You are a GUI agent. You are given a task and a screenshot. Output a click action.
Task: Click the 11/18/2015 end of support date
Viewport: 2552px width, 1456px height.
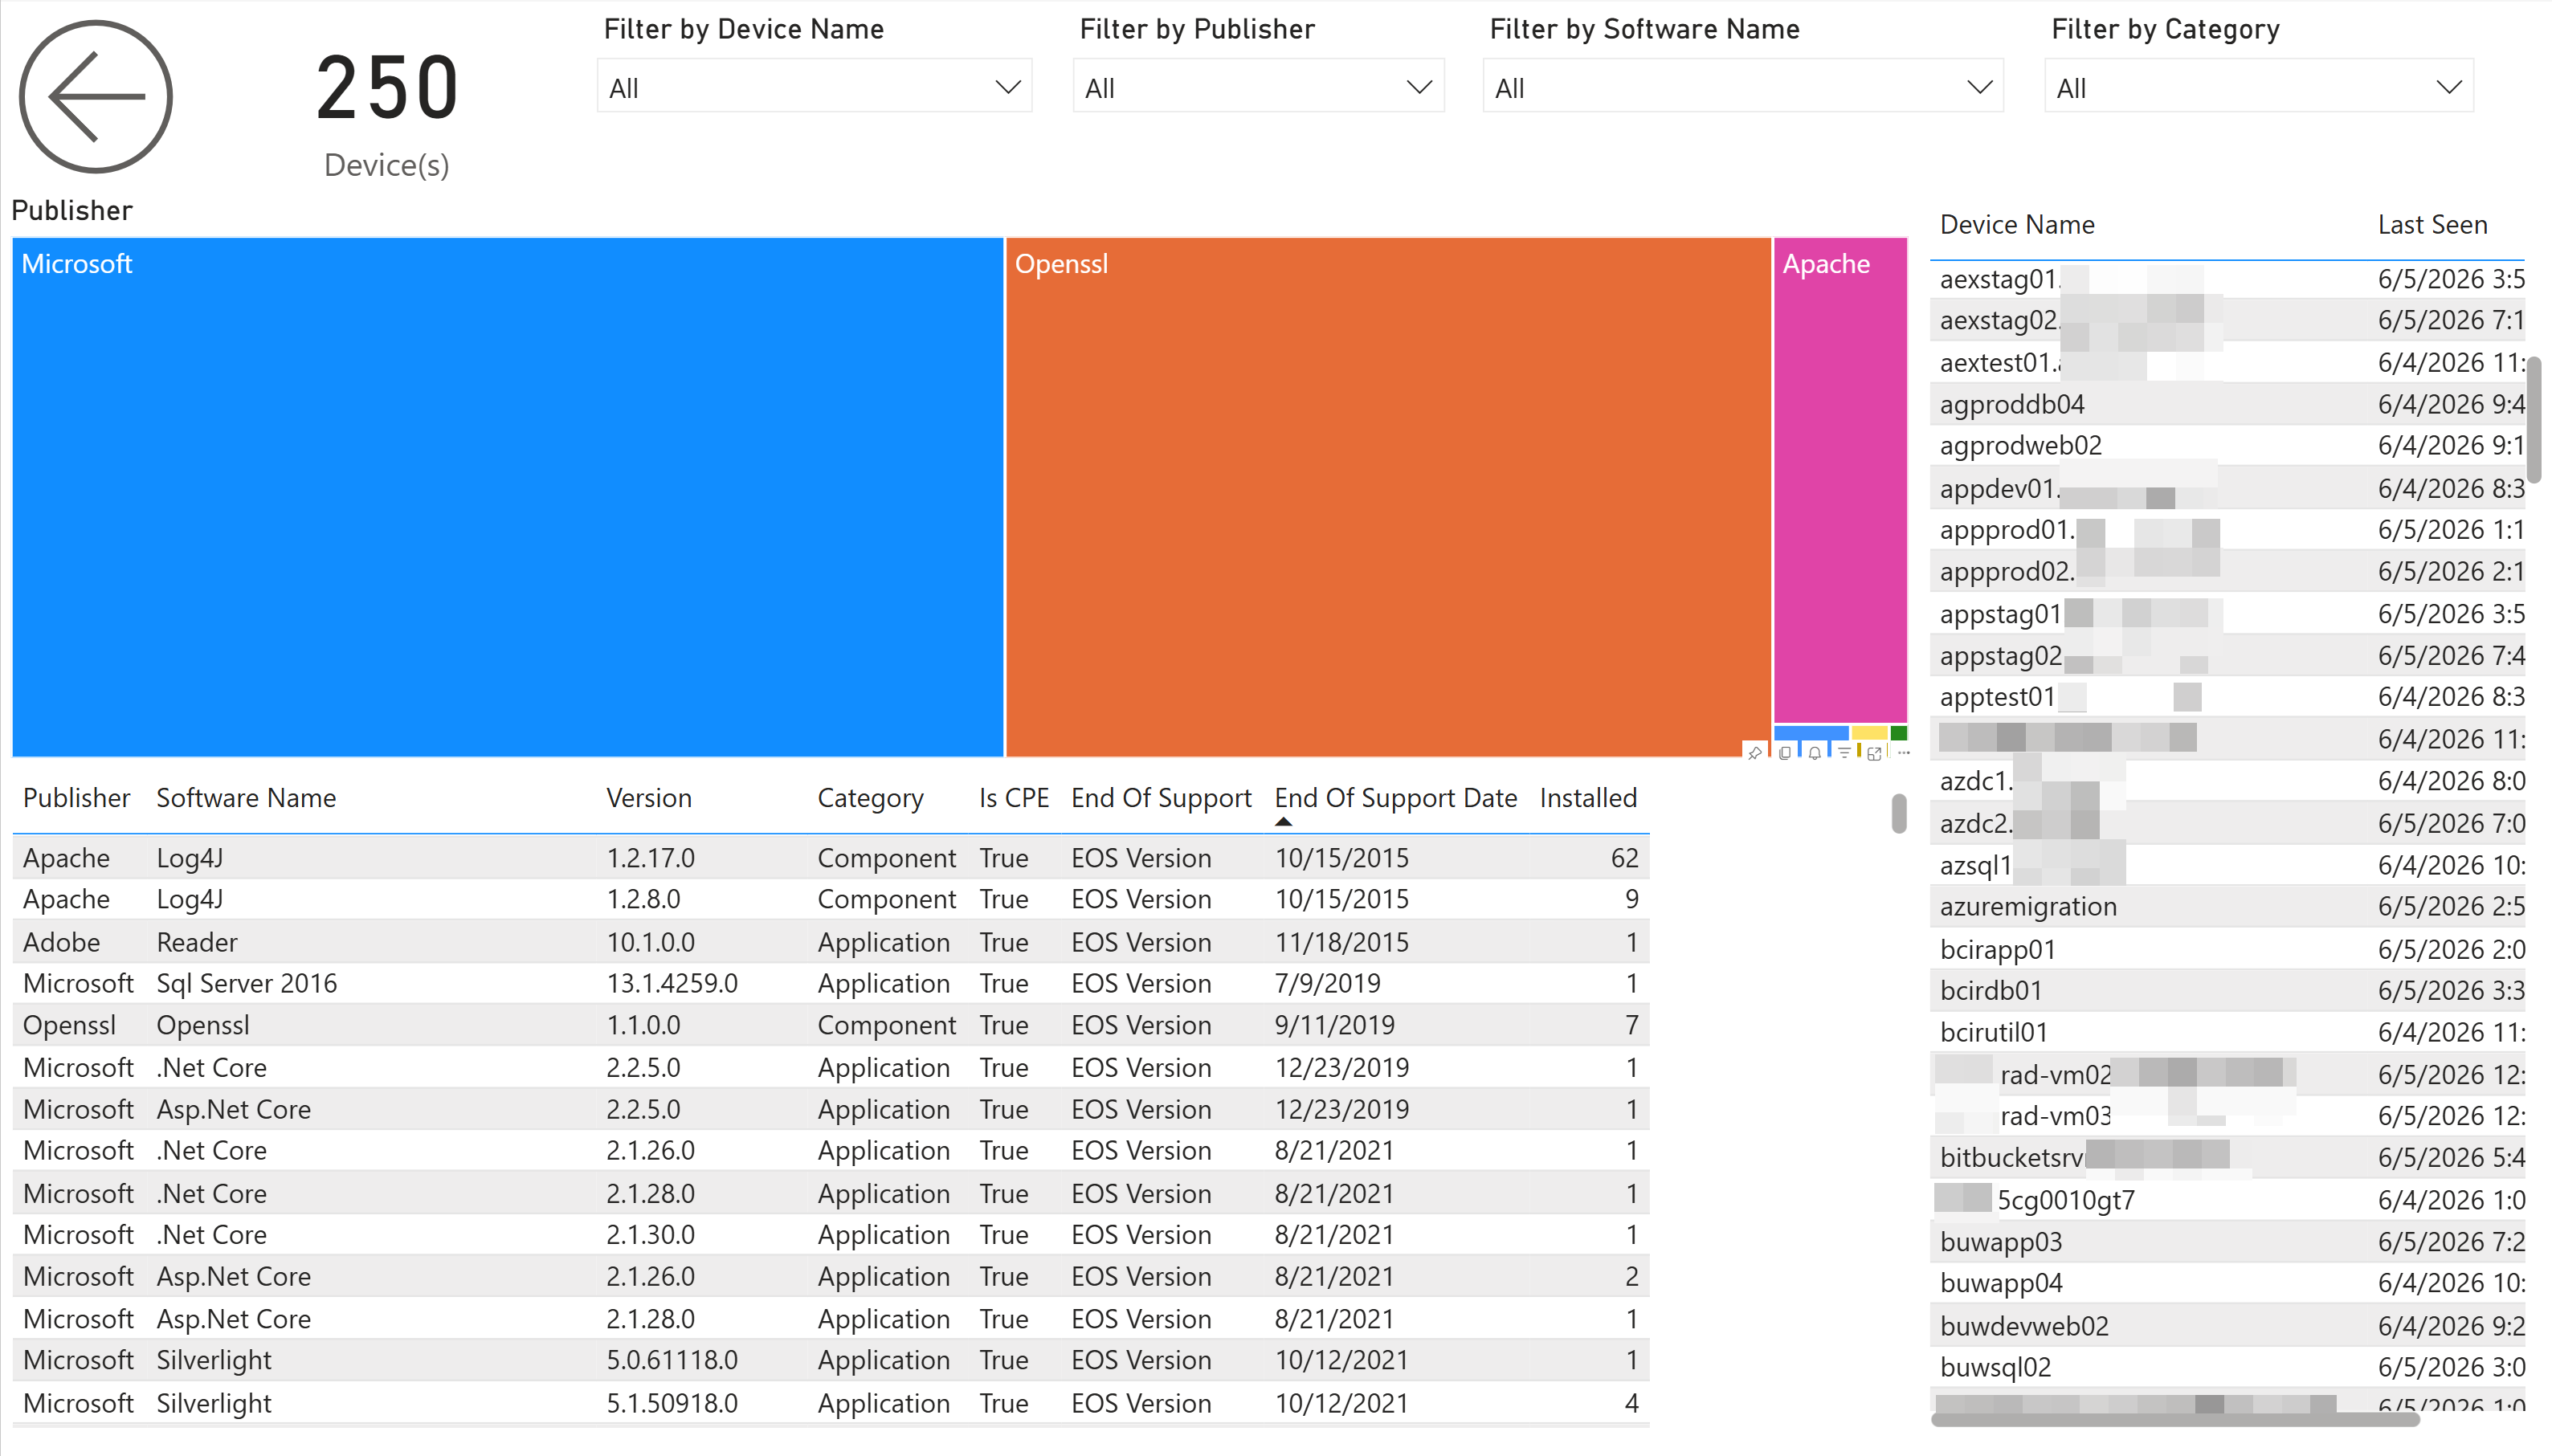1341,942
